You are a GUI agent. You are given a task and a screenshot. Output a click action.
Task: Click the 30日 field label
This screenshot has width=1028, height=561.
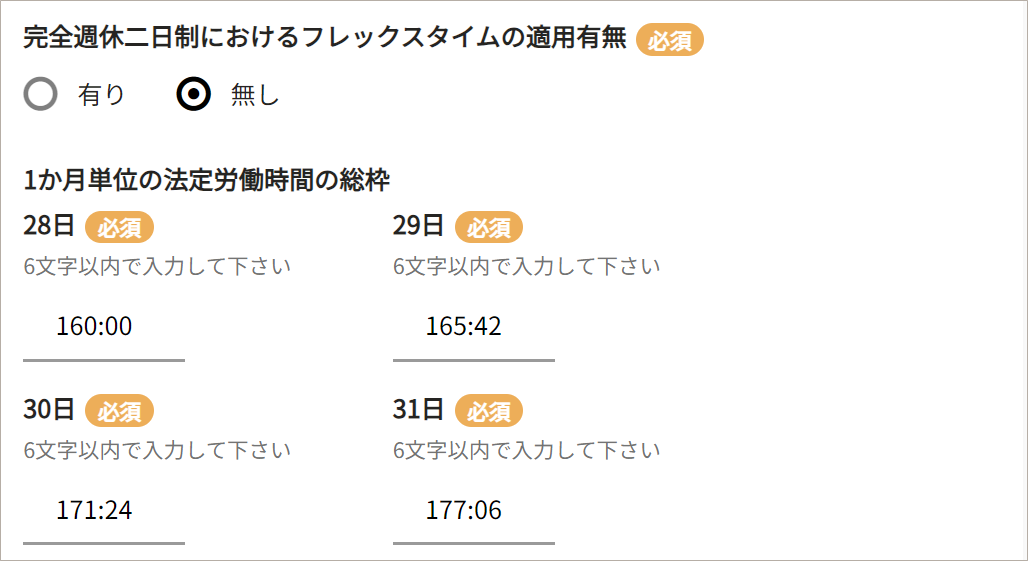[49, 409]
